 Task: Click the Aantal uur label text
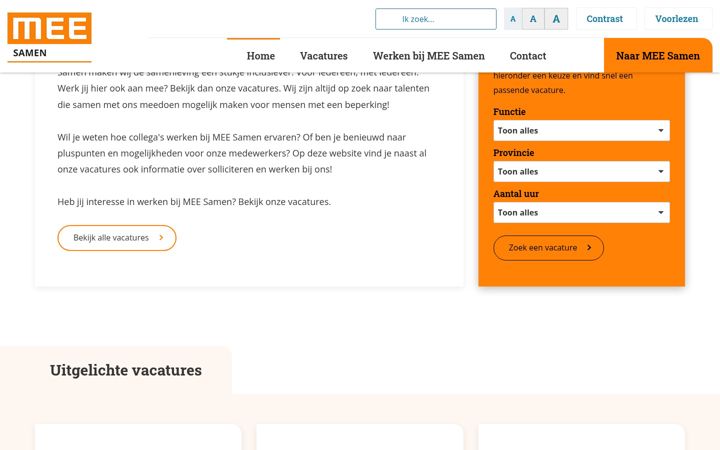516,193
